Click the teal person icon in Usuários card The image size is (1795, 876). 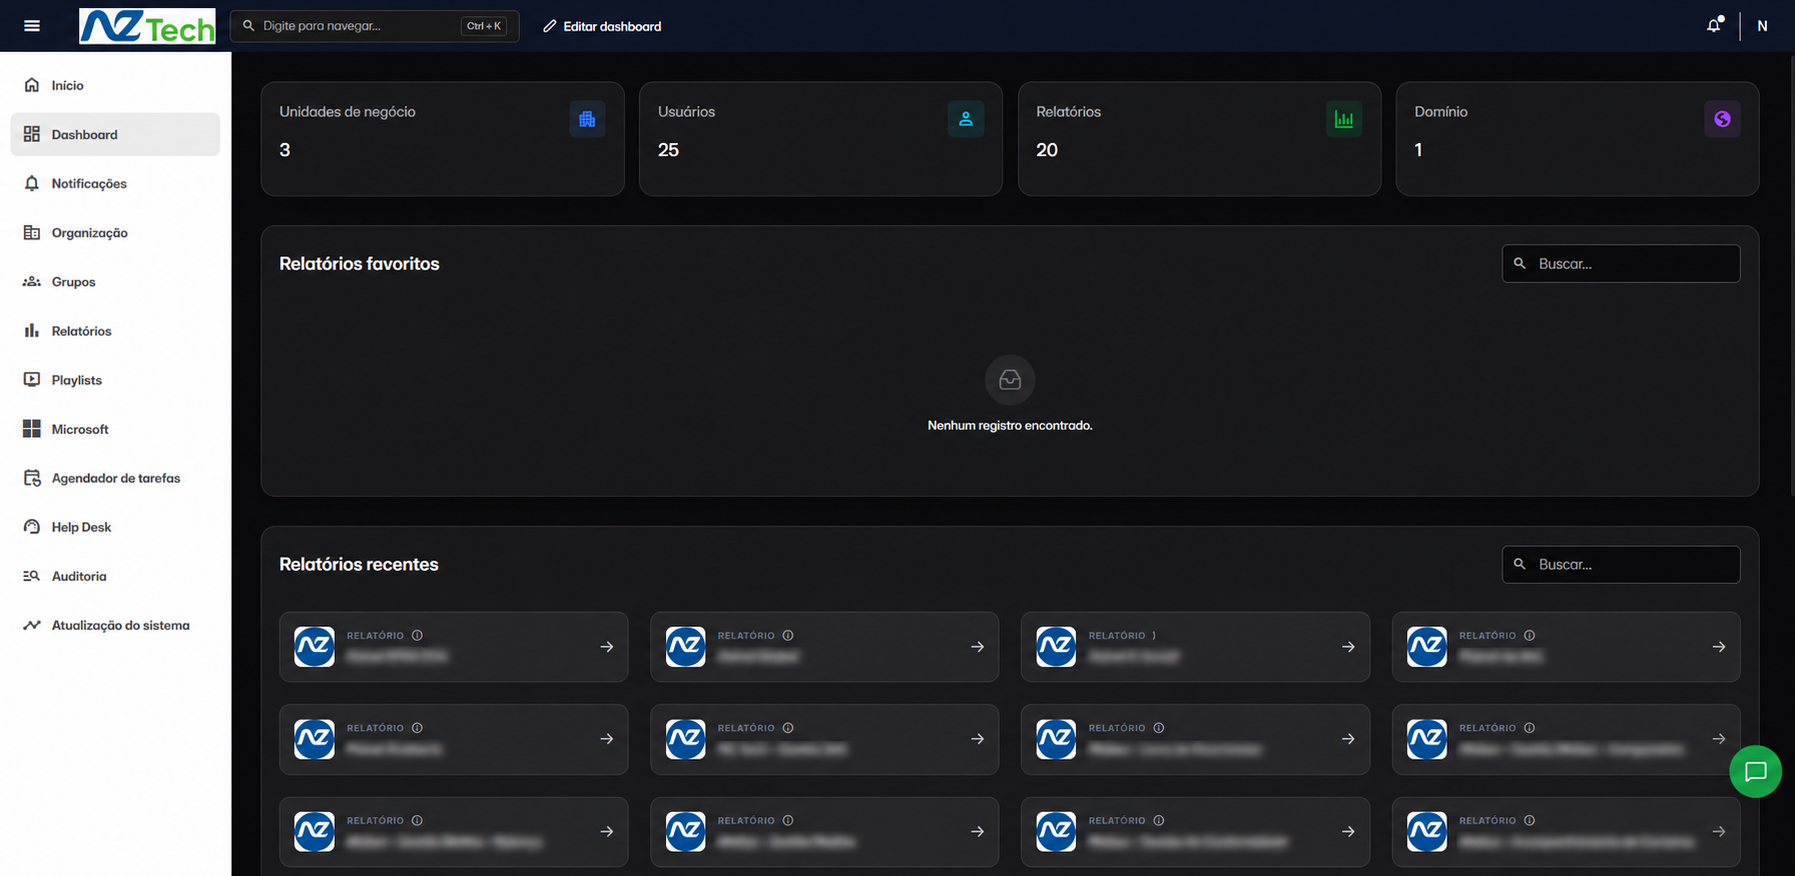coord(966,119)
